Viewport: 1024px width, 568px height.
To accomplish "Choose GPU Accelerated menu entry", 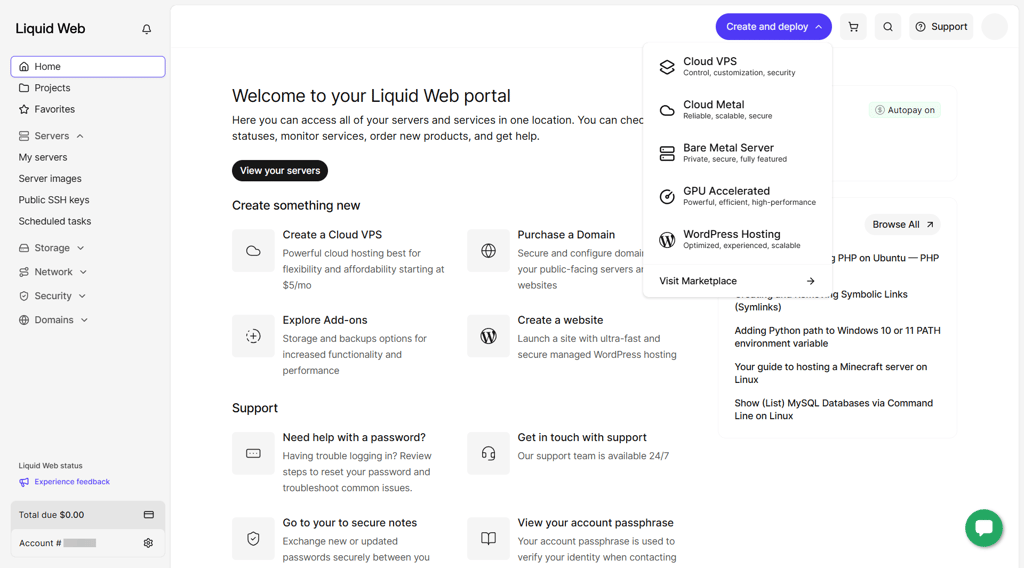I will tap(737, 196).
